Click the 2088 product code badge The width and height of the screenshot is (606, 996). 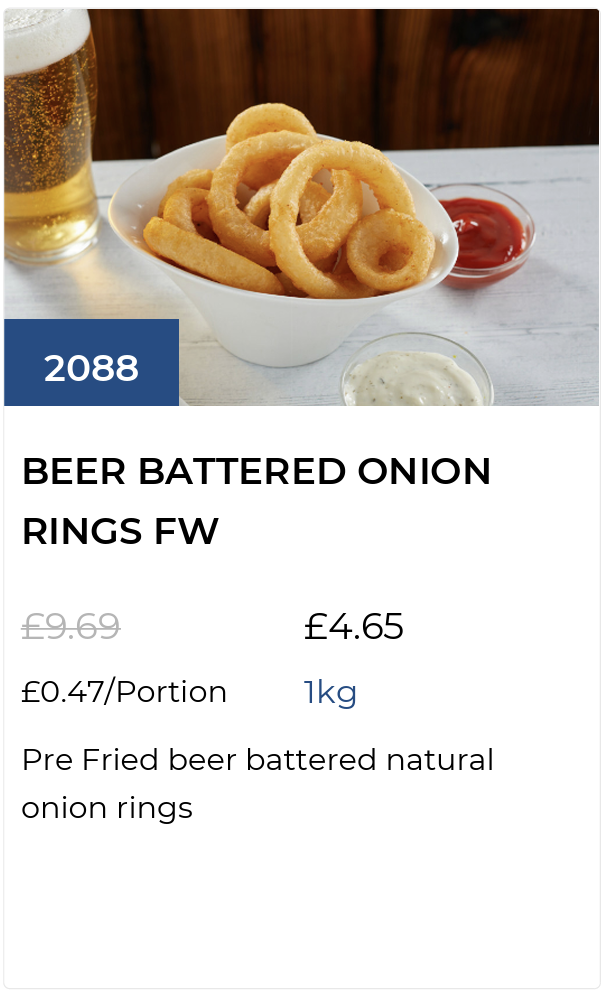[x=91, y=367]
